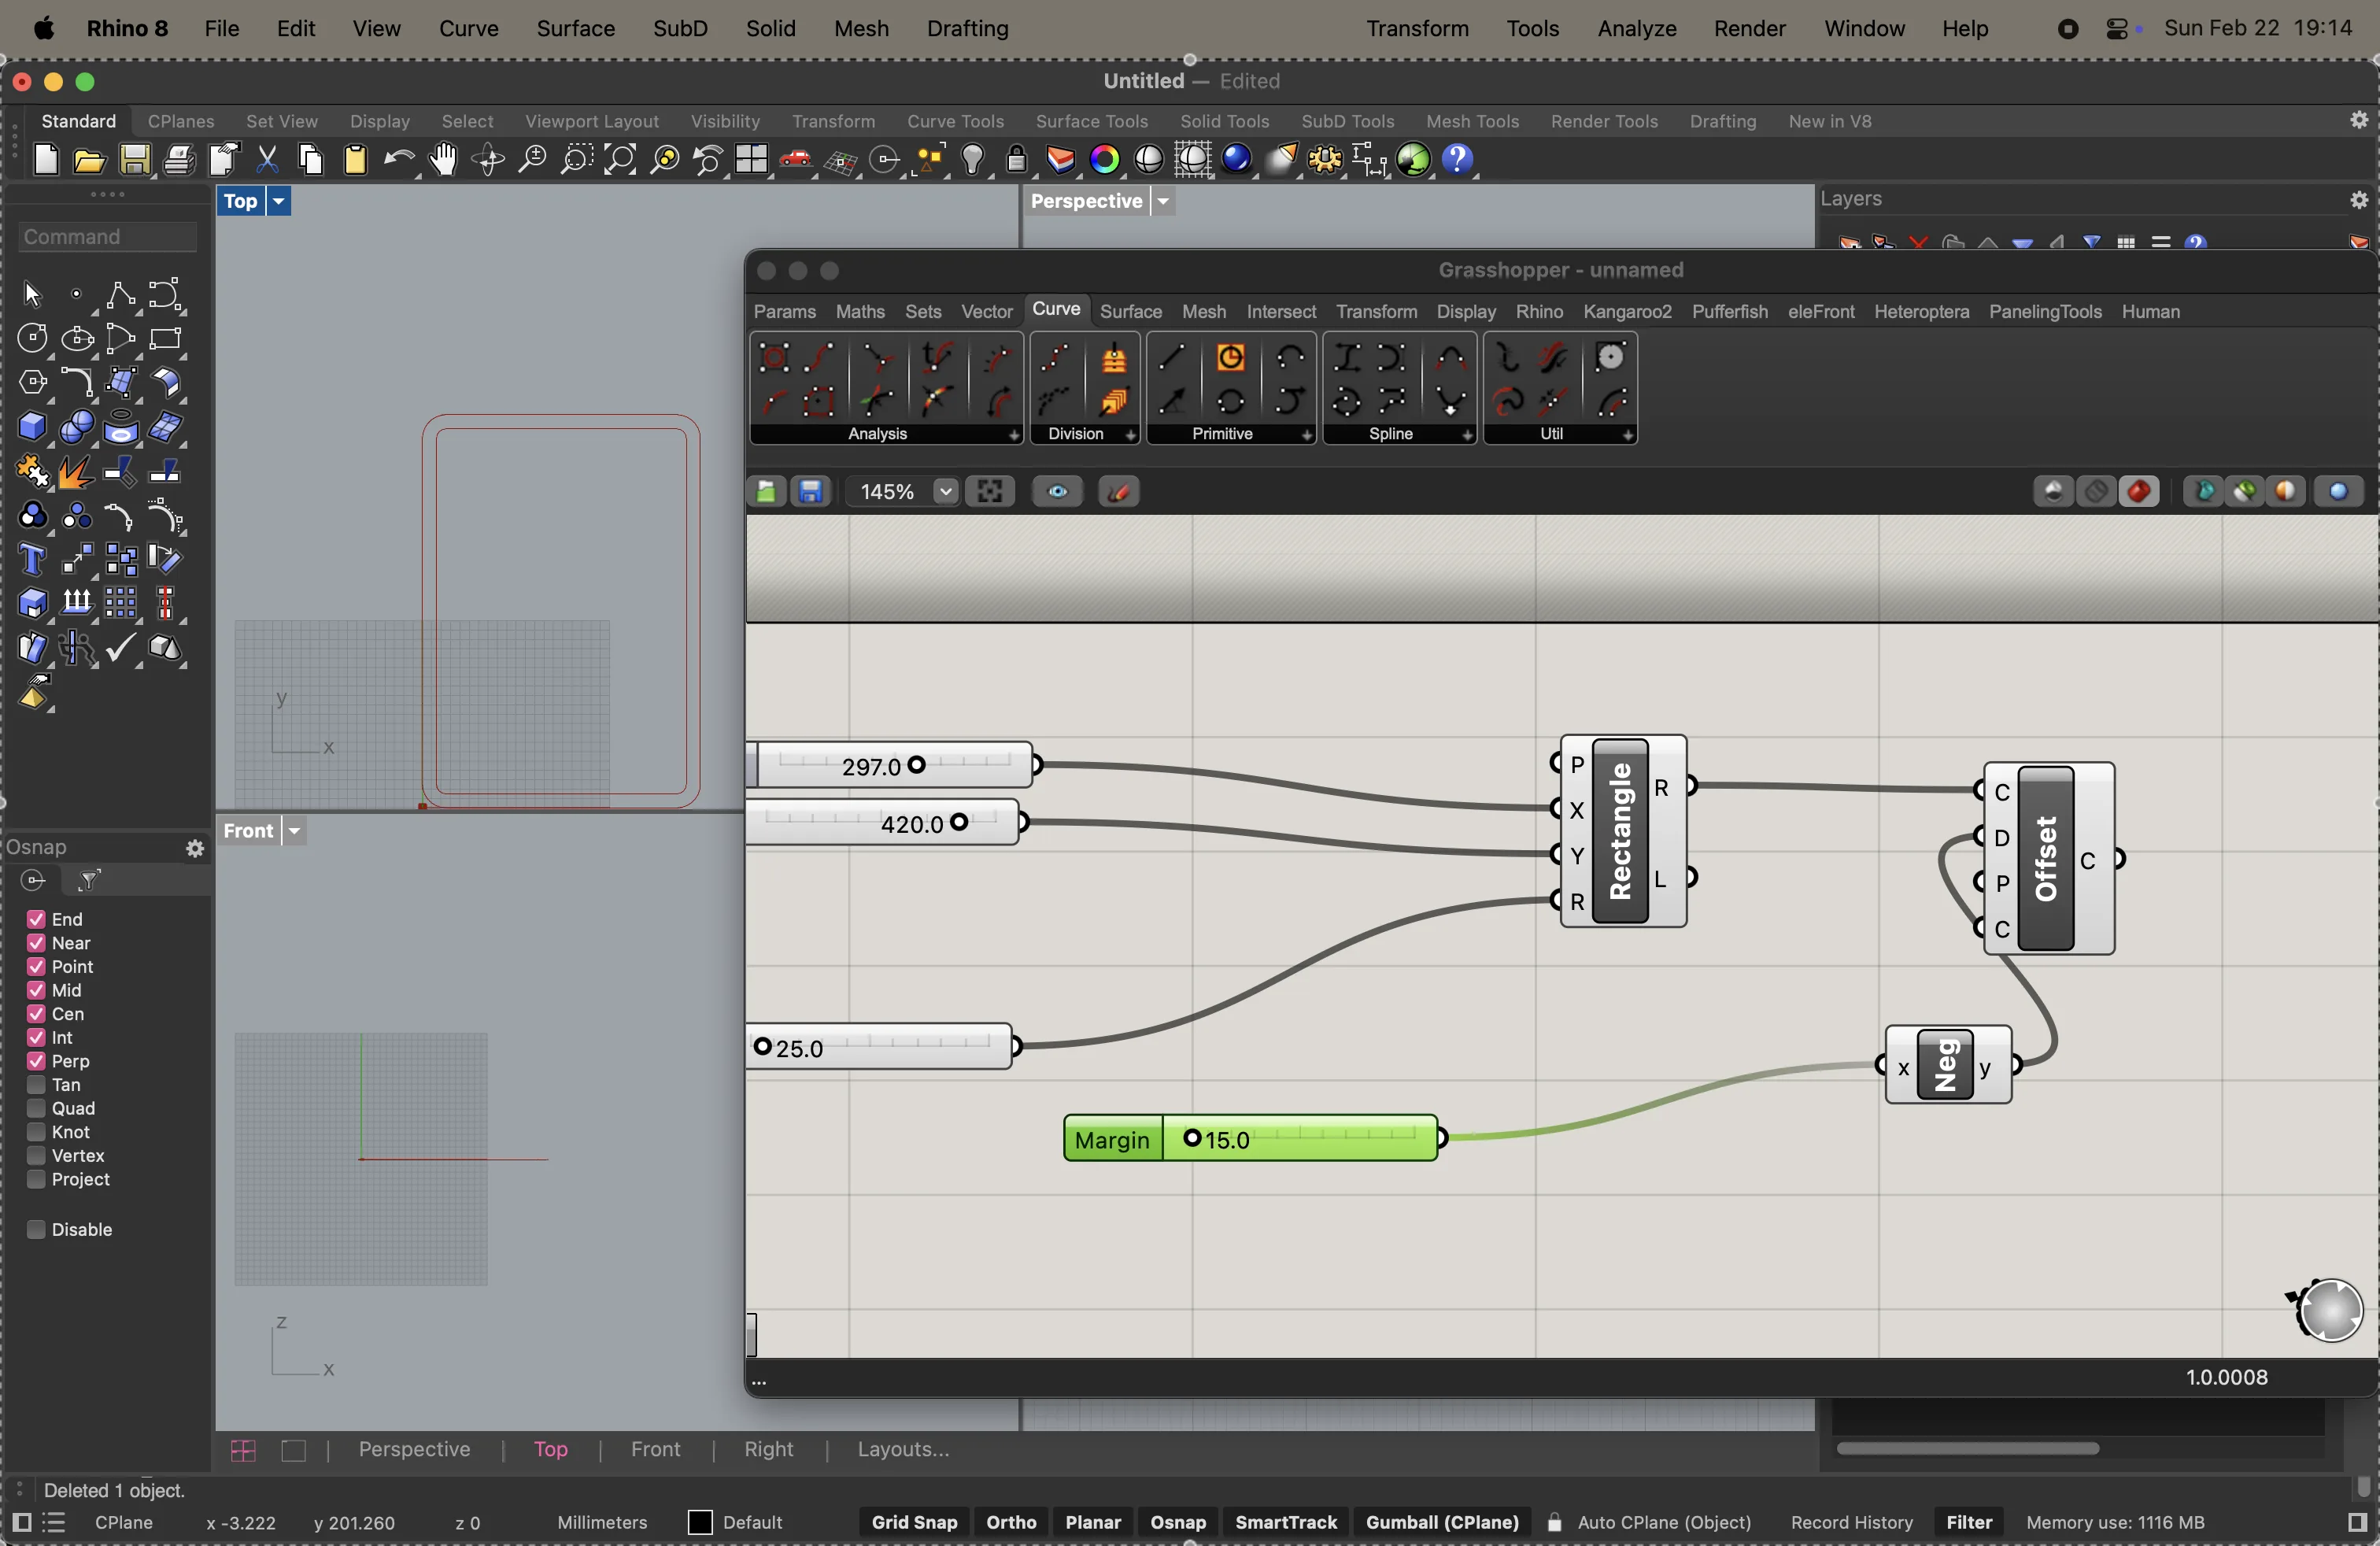Click Grasshopper zoom extents icon

coord(990,492)
